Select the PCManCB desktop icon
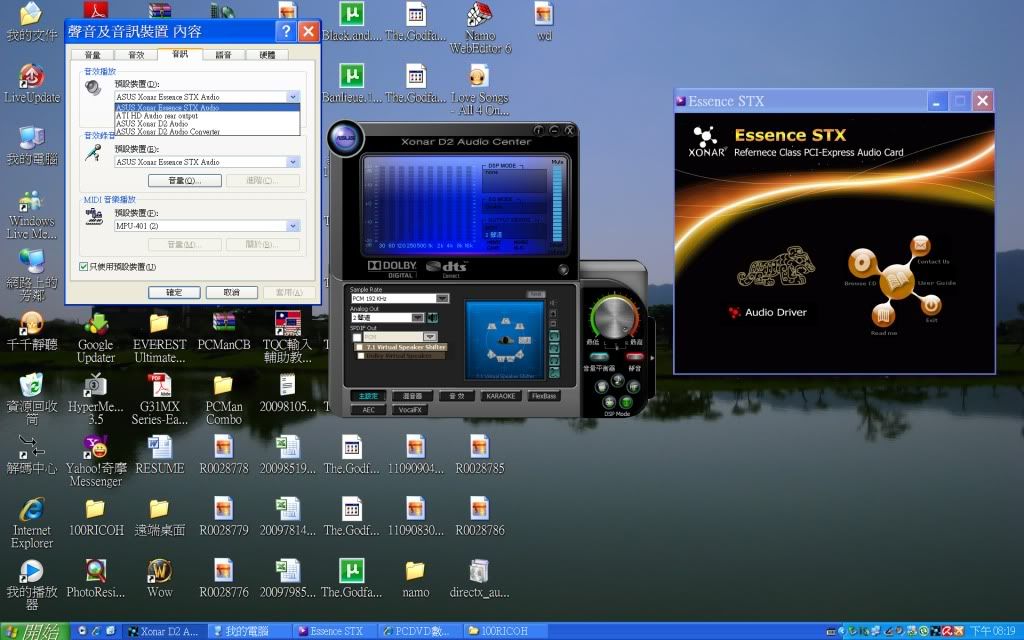Viewport: 1024px width, 640px height. (x=223, y=332)
